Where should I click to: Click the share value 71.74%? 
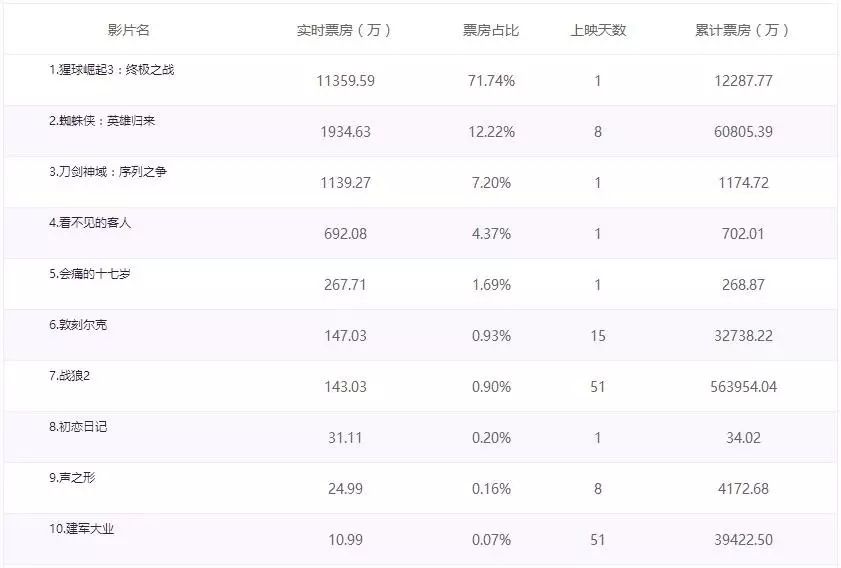pyautogui.click(x=491, y=81)
